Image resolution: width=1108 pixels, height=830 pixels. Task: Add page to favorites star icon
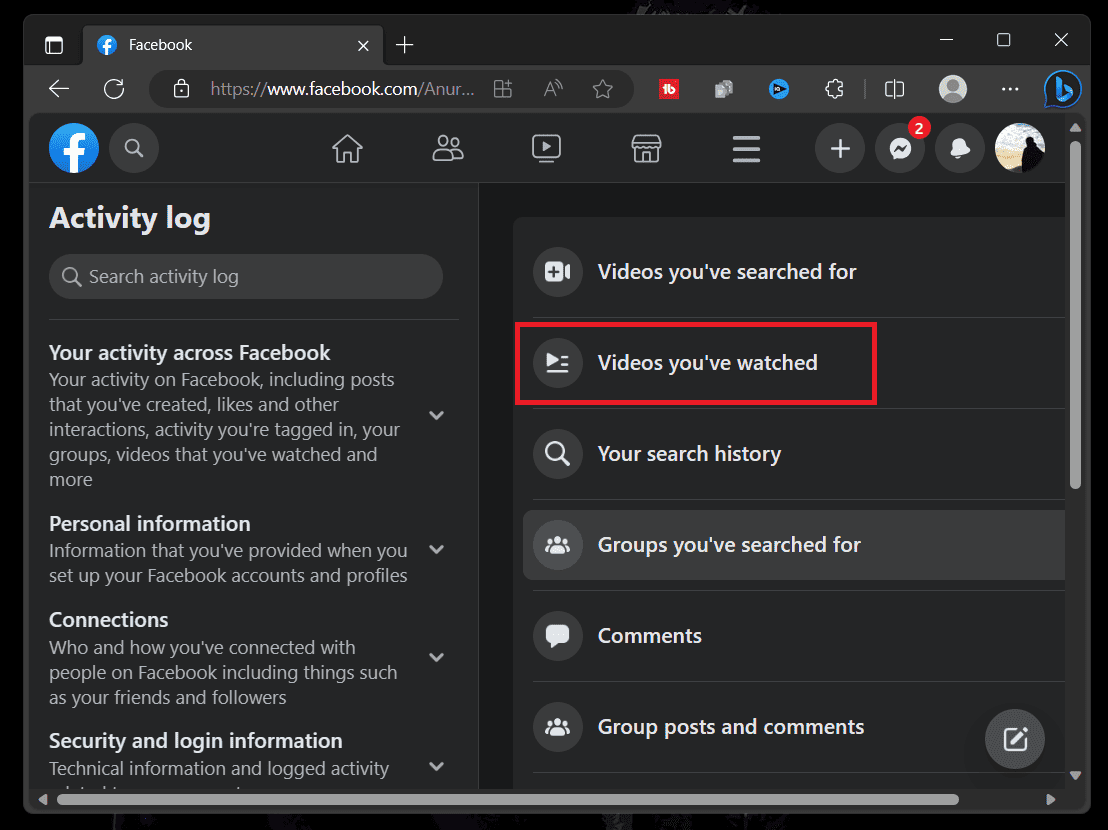point(603,89)
